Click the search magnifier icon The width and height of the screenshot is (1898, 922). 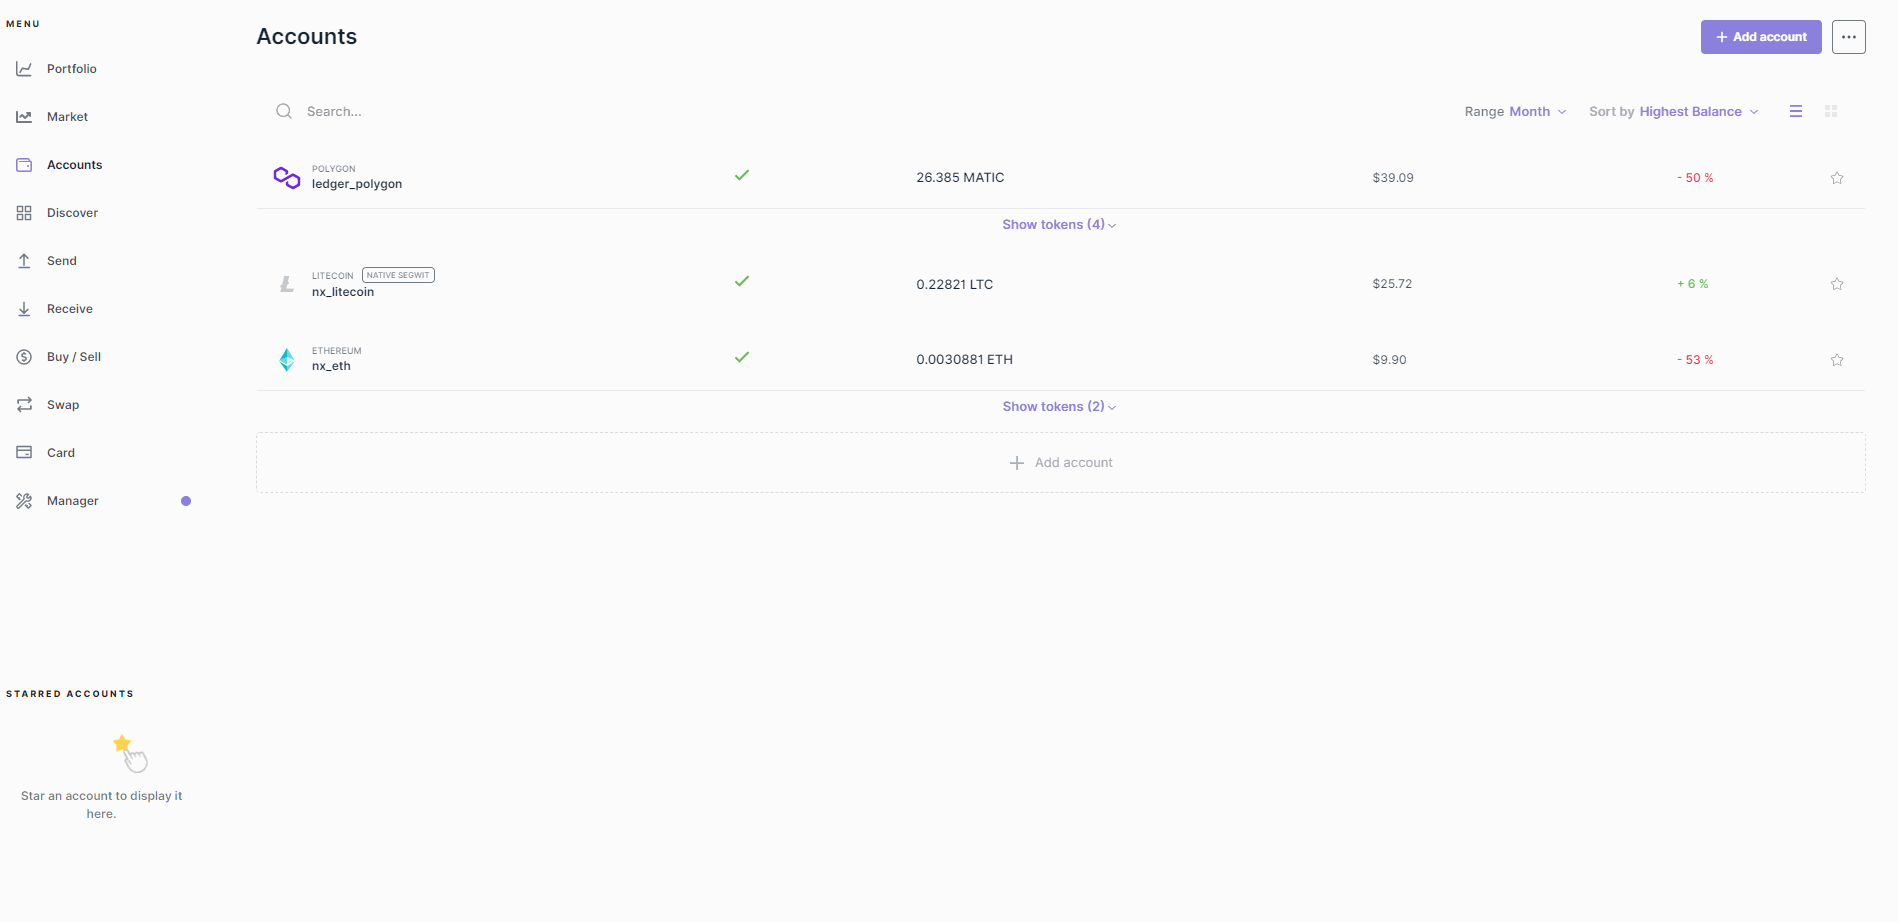284,111
